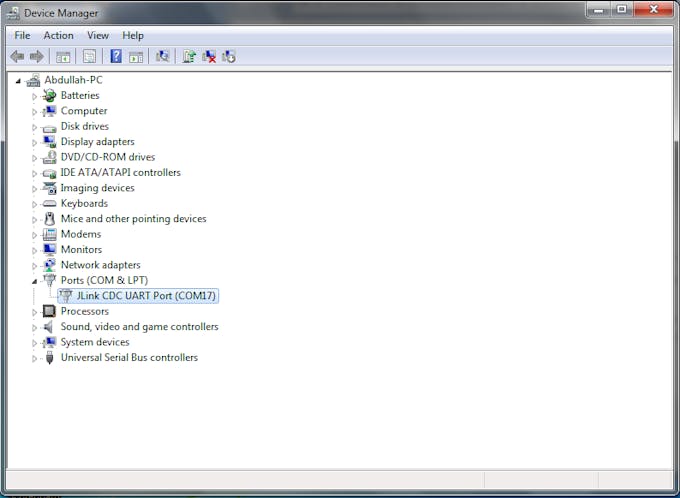Screen dimensions: 680x498
Task: Select the System devices icon
Action: click(x=49, y=342)
